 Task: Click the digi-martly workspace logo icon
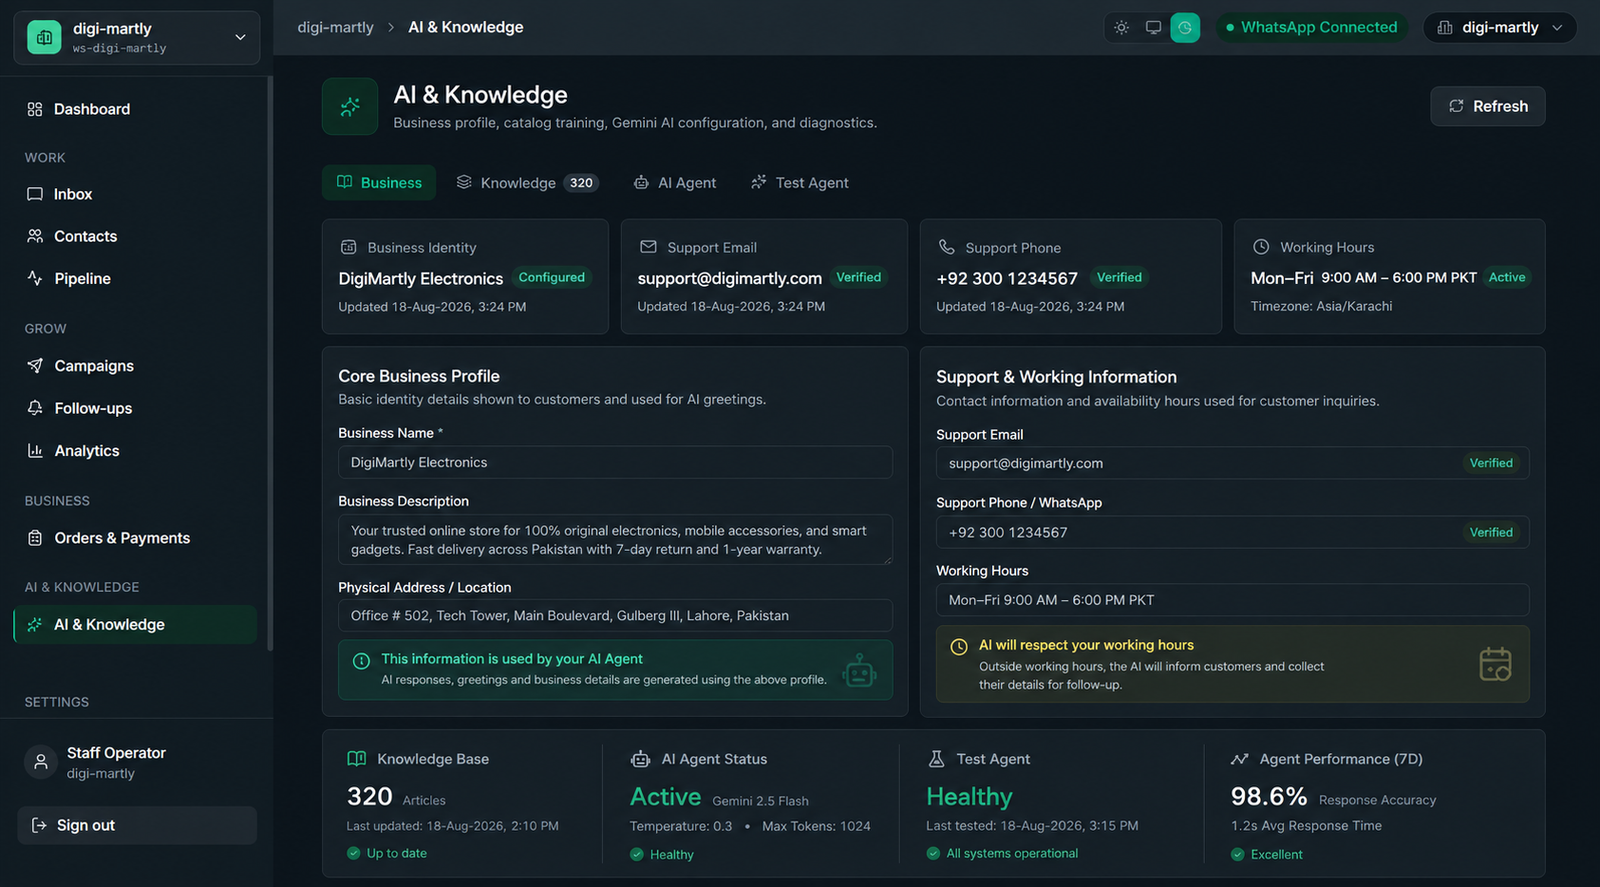point(44,37)
